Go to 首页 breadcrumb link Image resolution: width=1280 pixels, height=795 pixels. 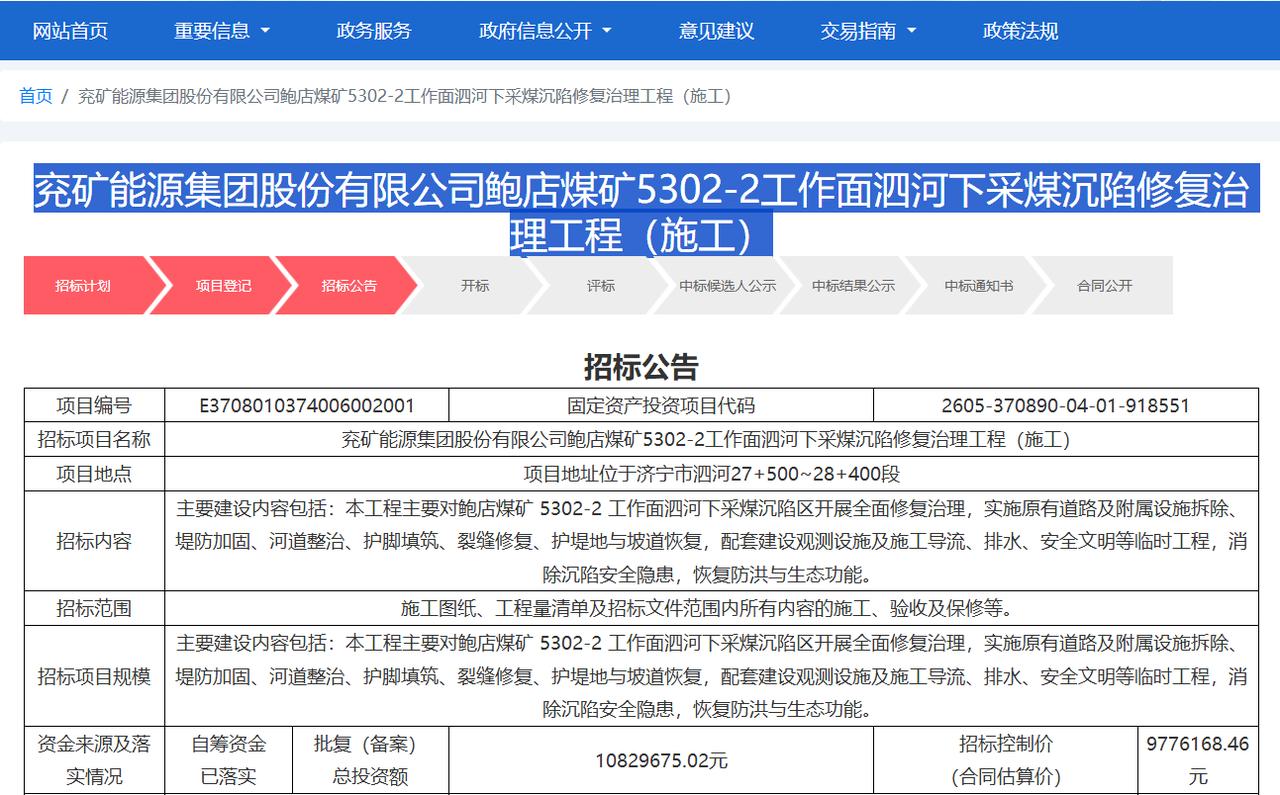pyautogui.click(x=36, y=96)
